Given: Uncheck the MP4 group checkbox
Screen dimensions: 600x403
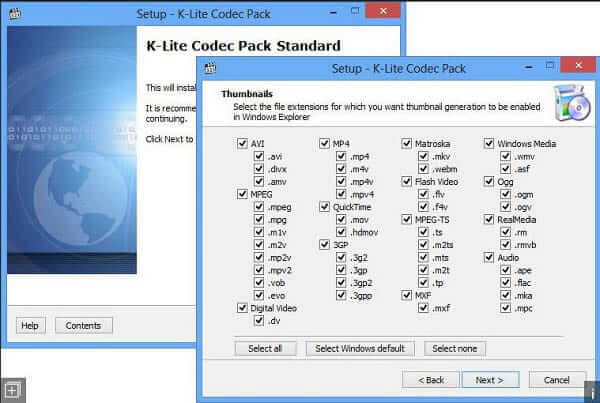Looking at the screenshot, I should 324,144.
